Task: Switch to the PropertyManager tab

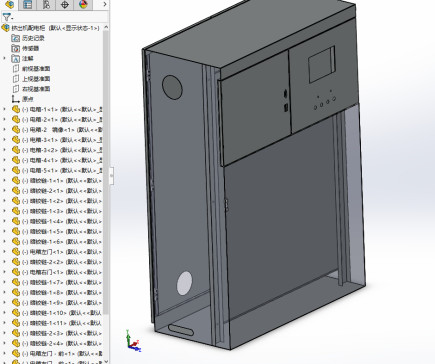Action: pyautogui.click(x=28, y=4)
